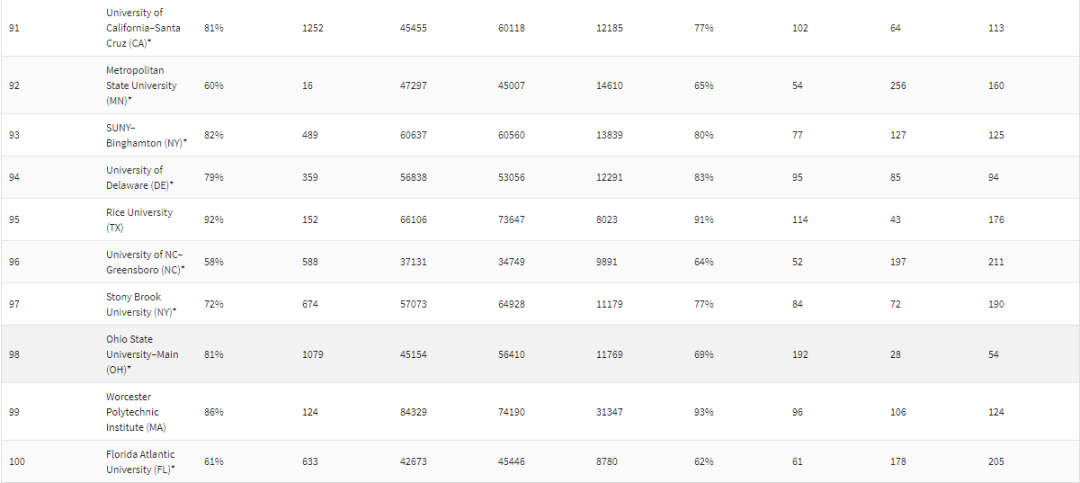
Task: Open University of Delaware (DE) entry
Action: coord(140,177)
